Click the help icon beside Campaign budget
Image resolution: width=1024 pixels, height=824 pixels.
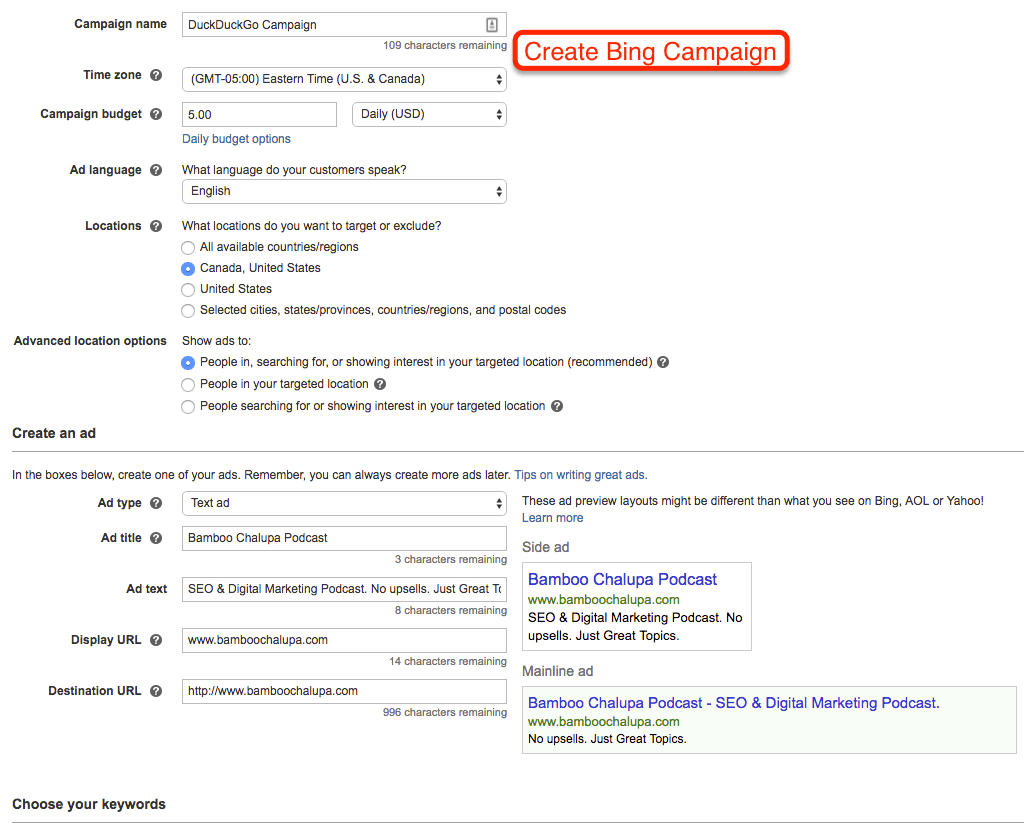pos(155,114)
